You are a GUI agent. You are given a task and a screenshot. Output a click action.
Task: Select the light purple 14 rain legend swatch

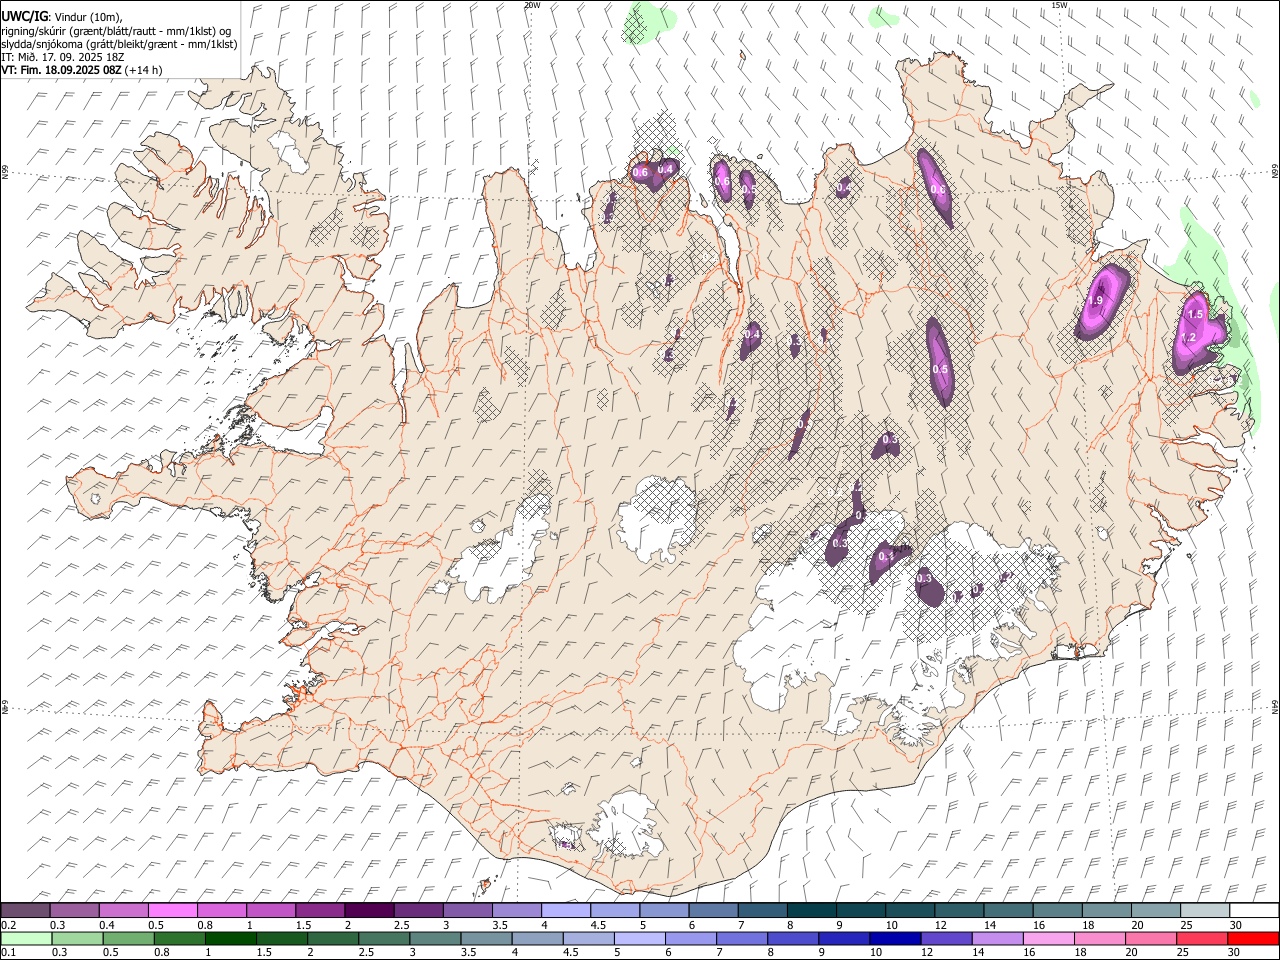pos(998,938)
